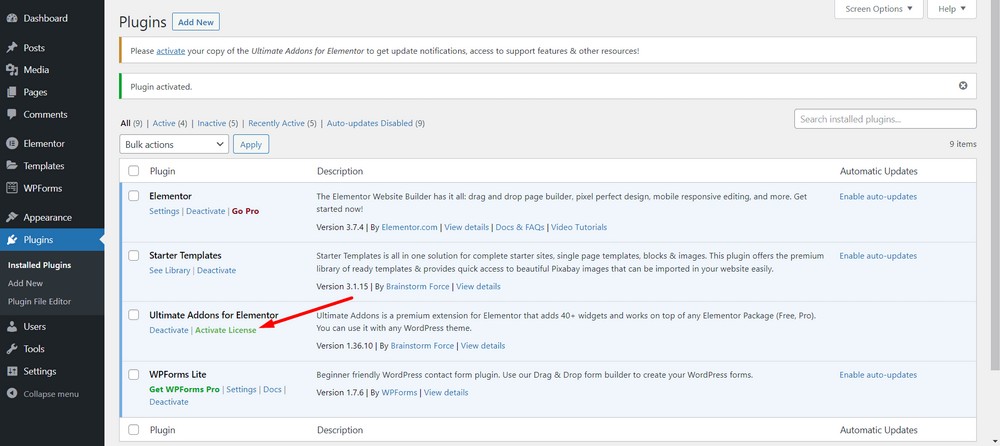Check the select-all checkbox in table footer
1000x446 pixels.
coord(133,429)
